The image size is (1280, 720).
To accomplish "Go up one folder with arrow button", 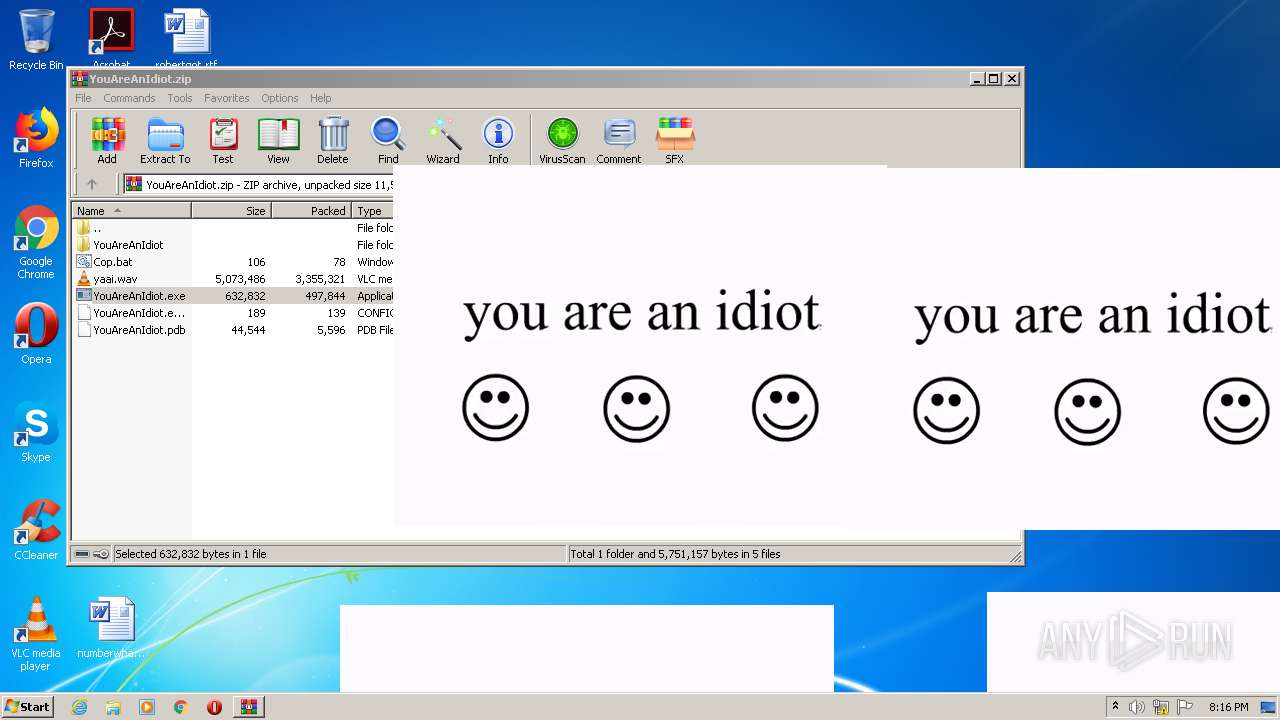I will click(92, 184).
